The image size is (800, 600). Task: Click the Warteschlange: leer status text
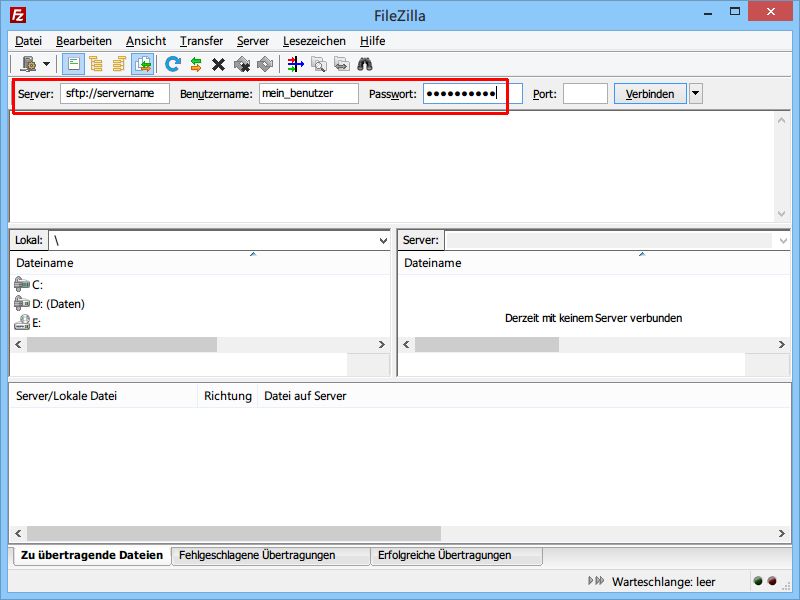(663, 582)
